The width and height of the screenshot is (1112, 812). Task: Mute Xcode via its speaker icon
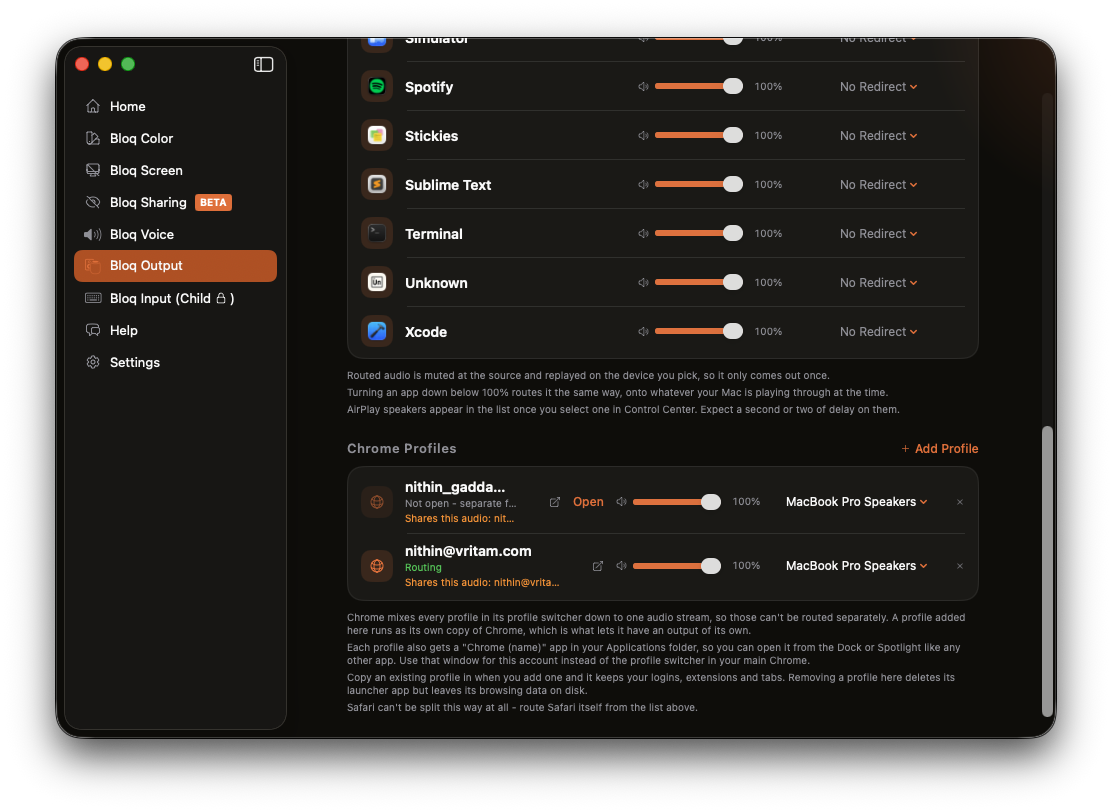(643, 331)
